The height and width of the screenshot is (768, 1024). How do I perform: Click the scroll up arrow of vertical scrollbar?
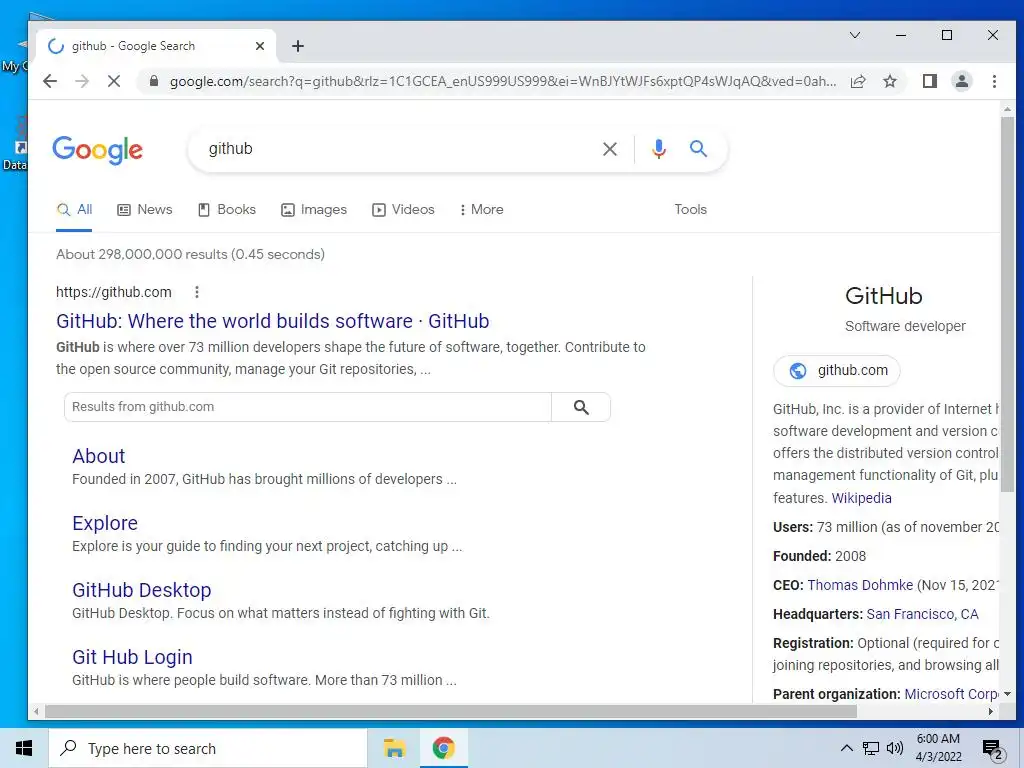[1007, 109]
